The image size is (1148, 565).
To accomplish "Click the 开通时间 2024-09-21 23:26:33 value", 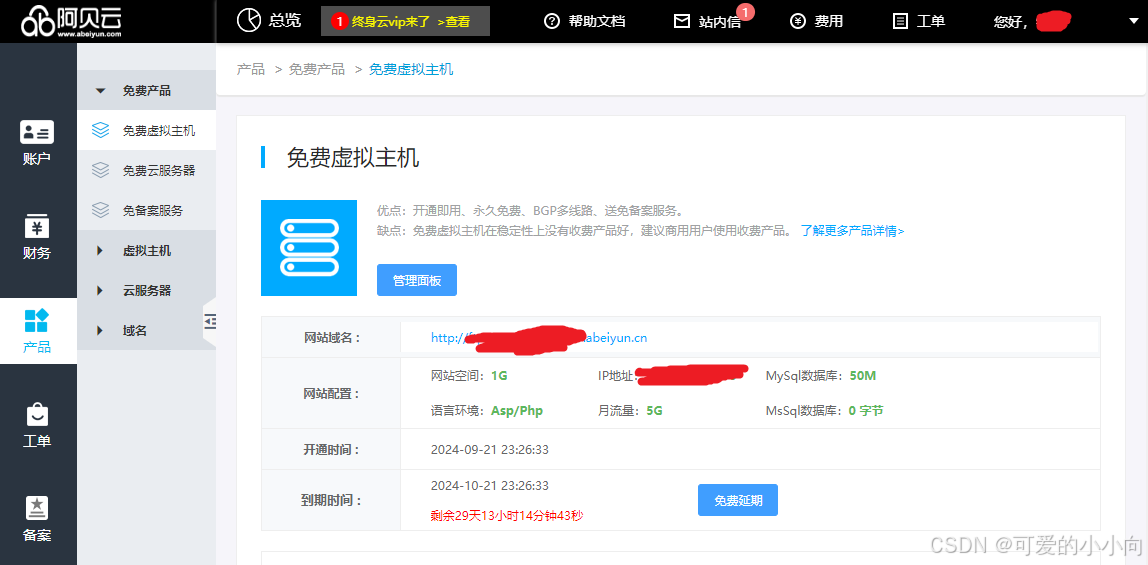I will 490,449.
